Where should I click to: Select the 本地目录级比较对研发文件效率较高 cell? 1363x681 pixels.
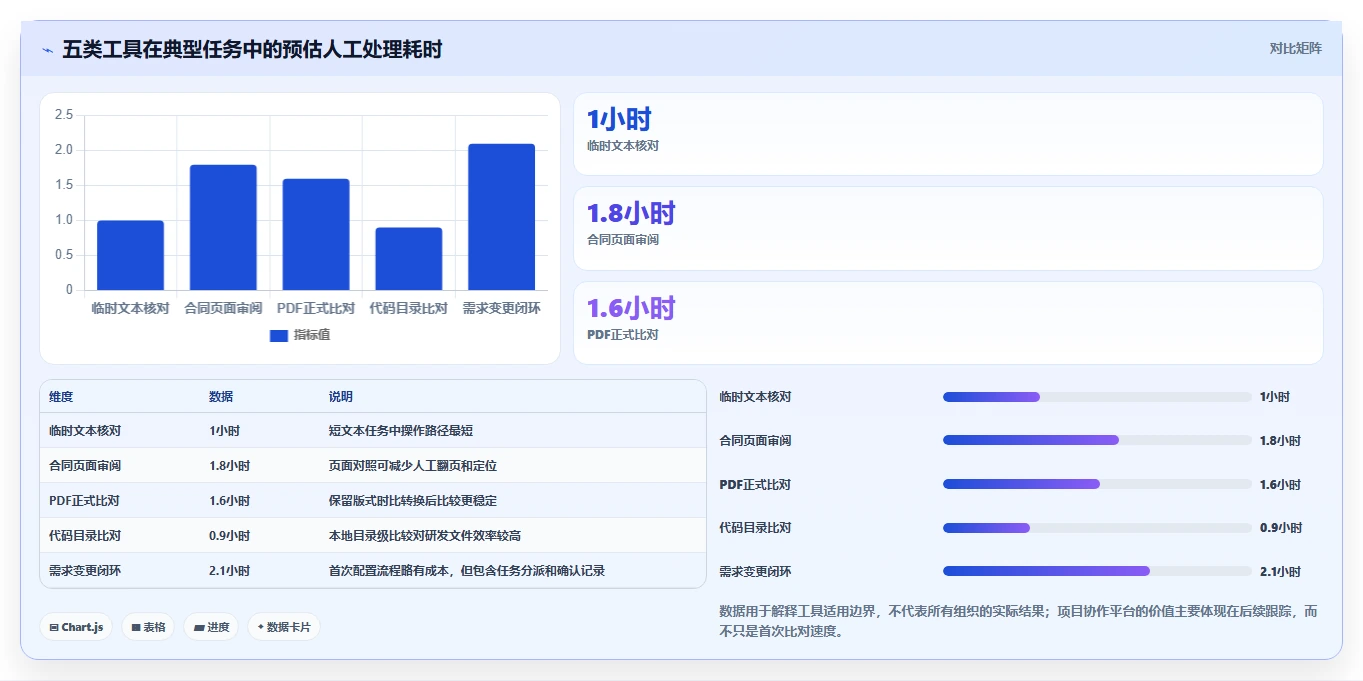pyautogui.click(x=512, y=536)
